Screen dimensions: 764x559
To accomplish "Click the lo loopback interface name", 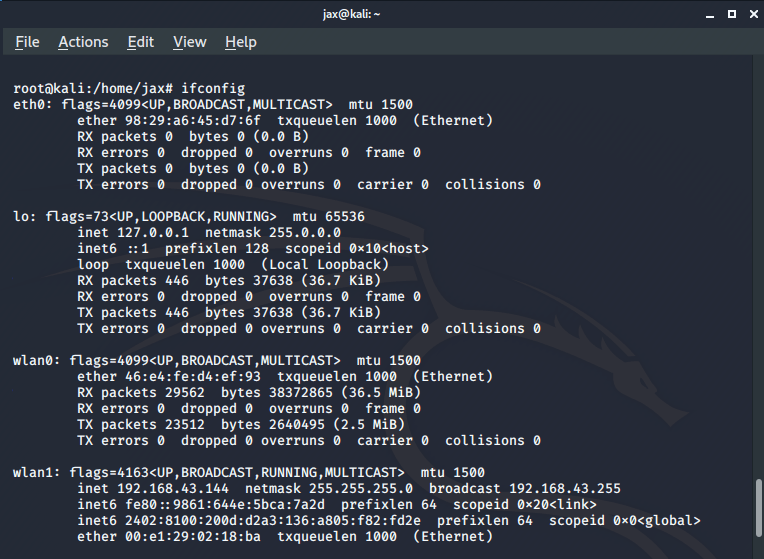I will click(x=21, y=217).
